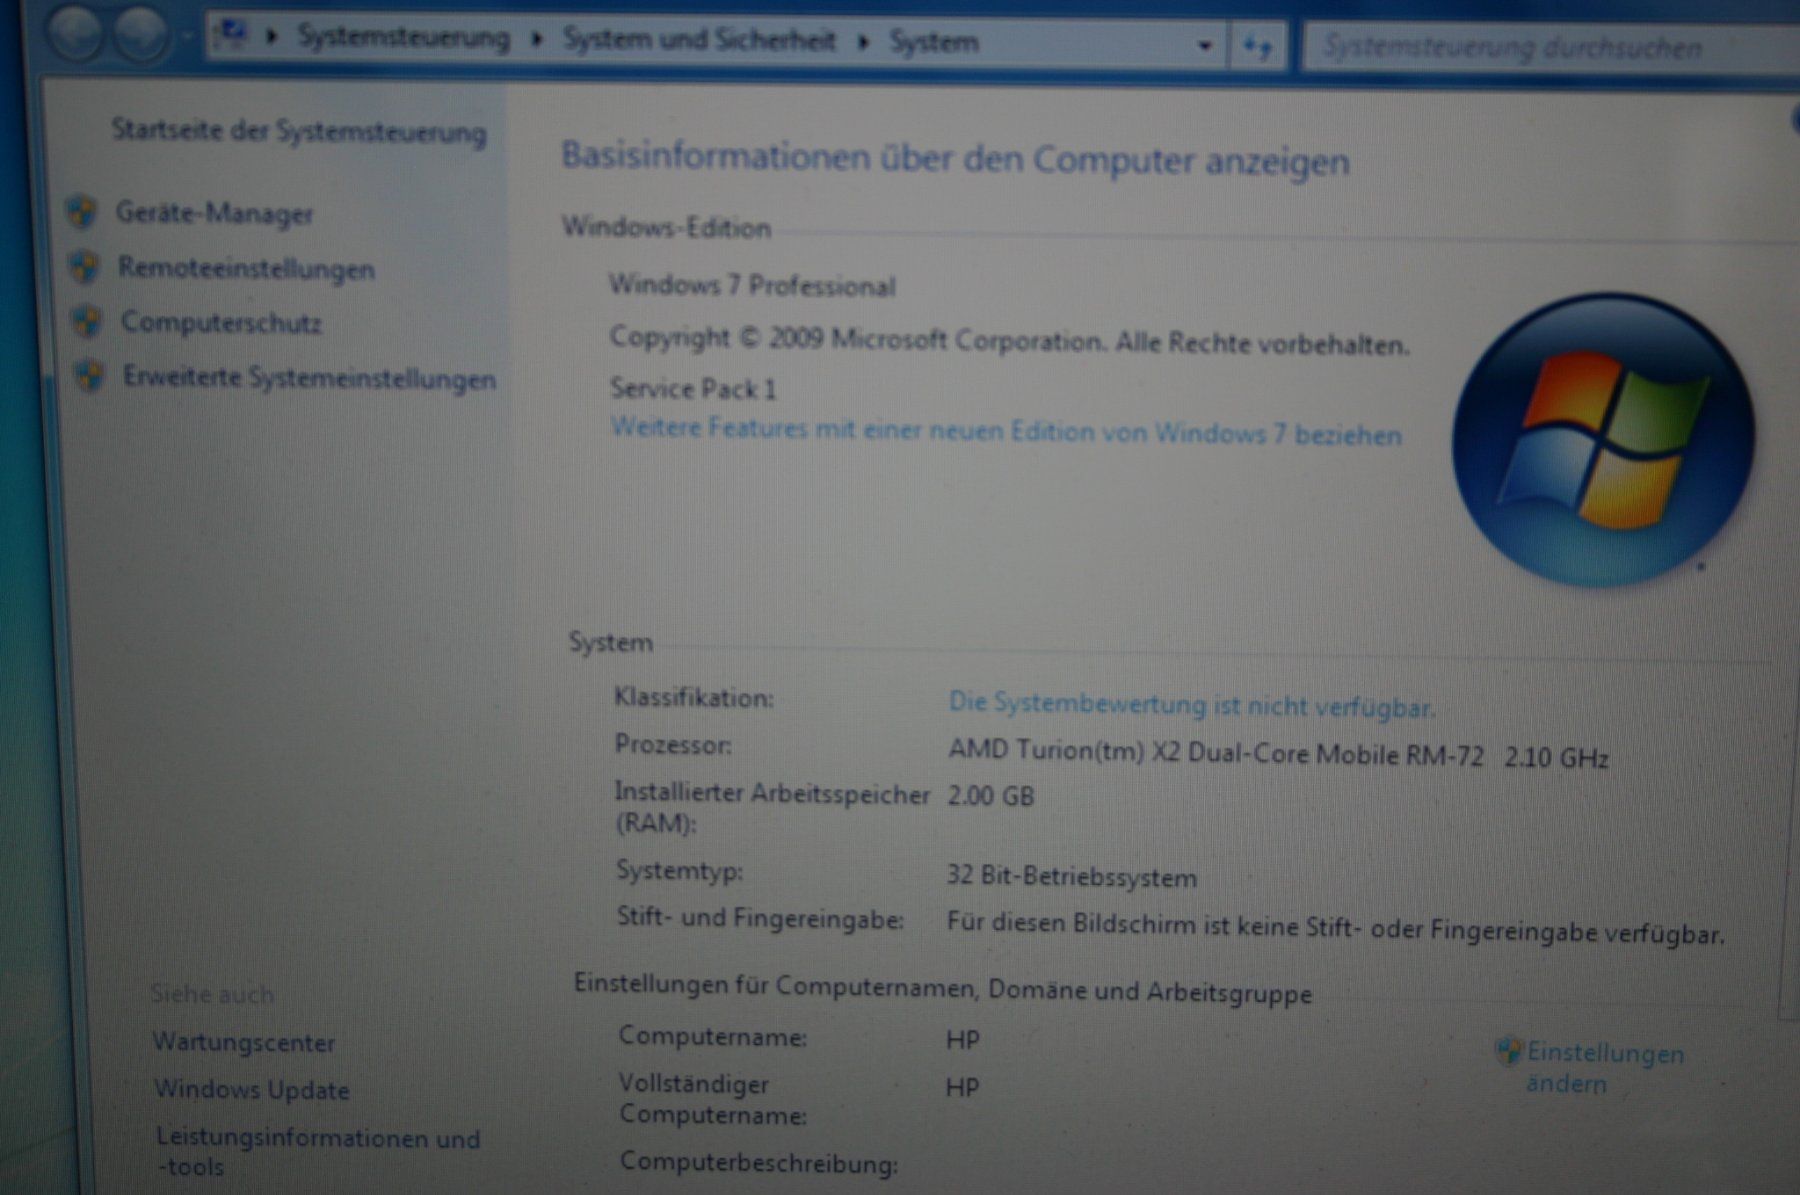Click Windows 7 Professional text
This screenshot has width=1800, height=1195.
[752, 286]
